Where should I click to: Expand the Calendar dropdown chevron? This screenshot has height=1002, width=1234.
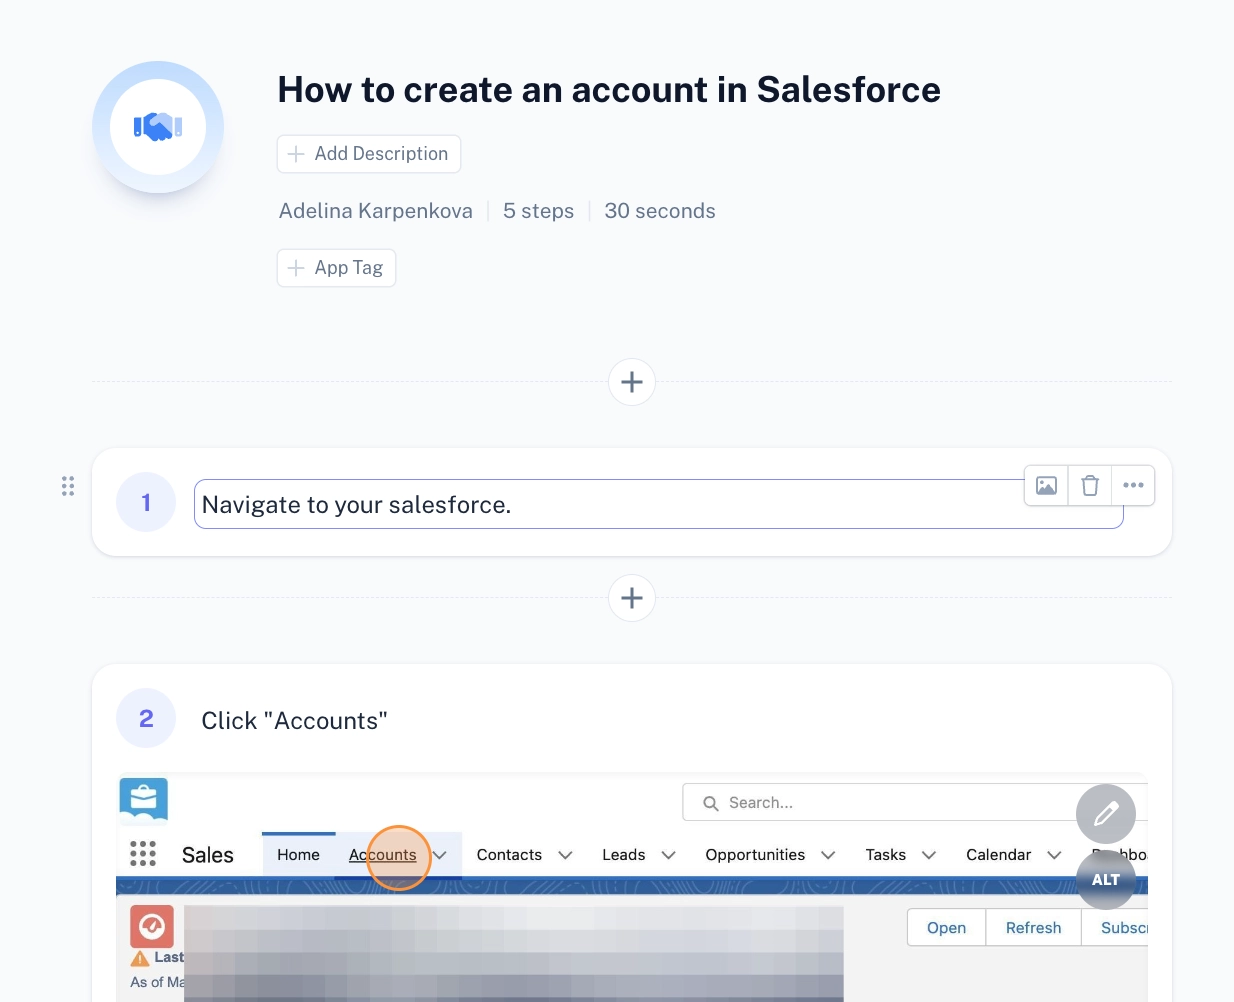click(1054, 855)
